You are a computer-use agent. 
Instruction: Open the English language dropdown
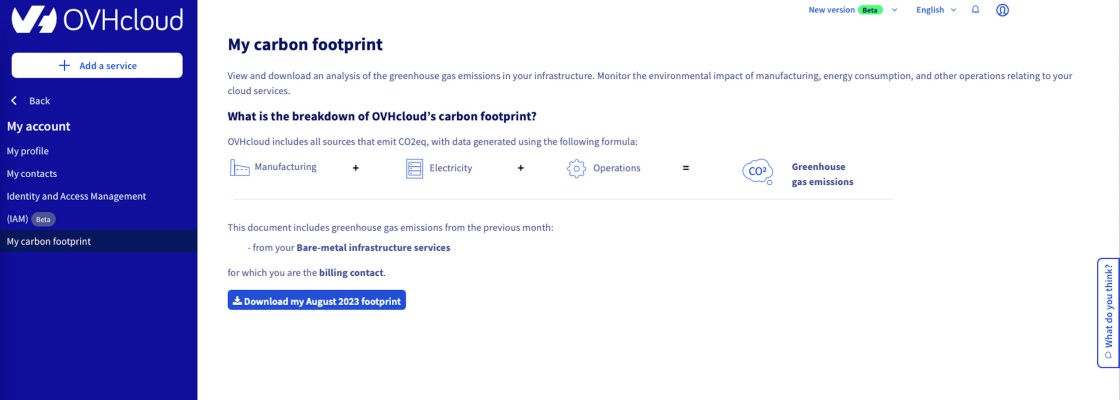coord(936,10)
